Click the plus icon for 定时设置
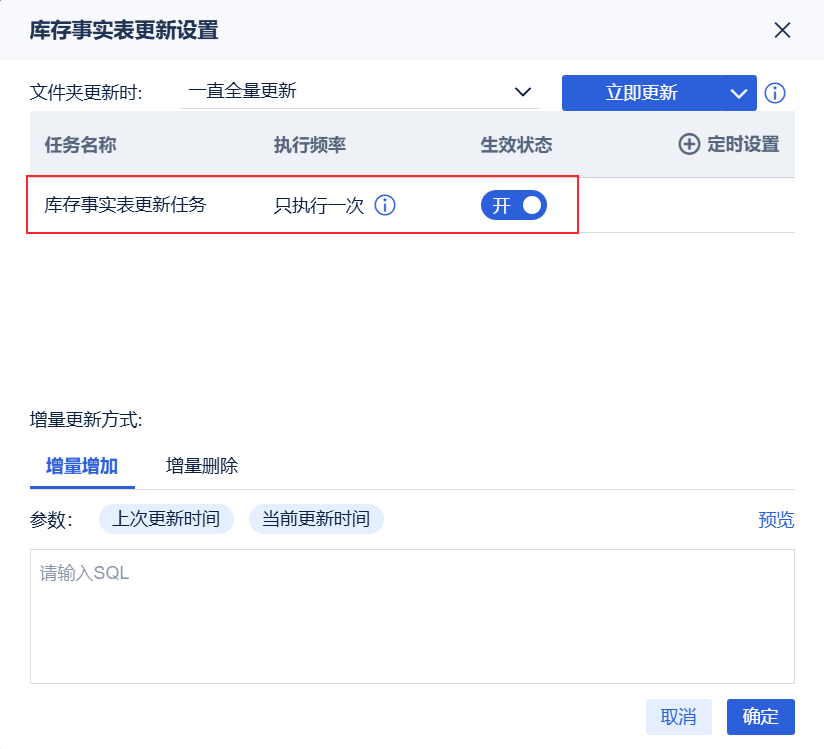This screenshot has width=824, height=749. [x=689, y=144]
